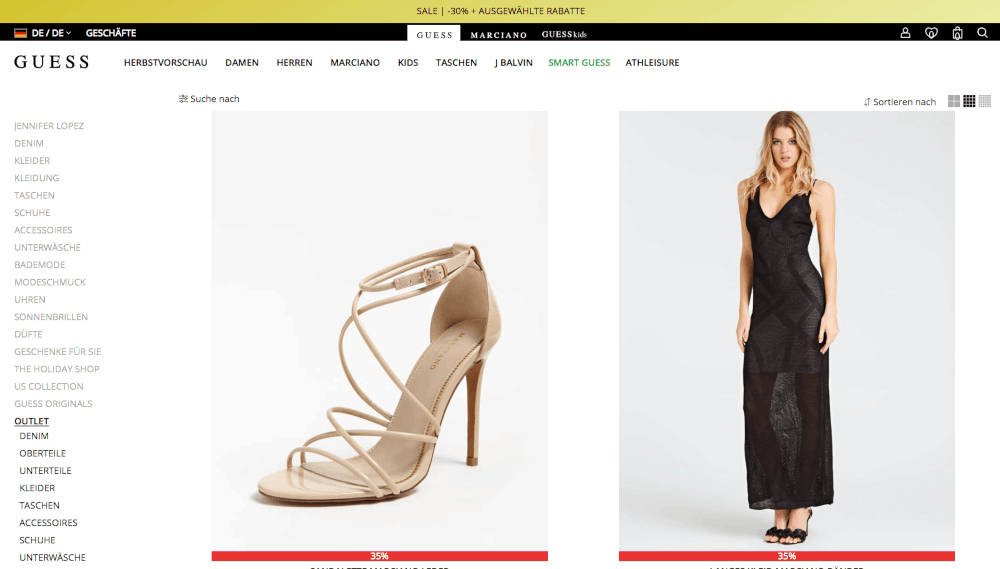Click the SALE -30% banner
This screenshot has height=569, width=1000.
(x=500, y=11)
